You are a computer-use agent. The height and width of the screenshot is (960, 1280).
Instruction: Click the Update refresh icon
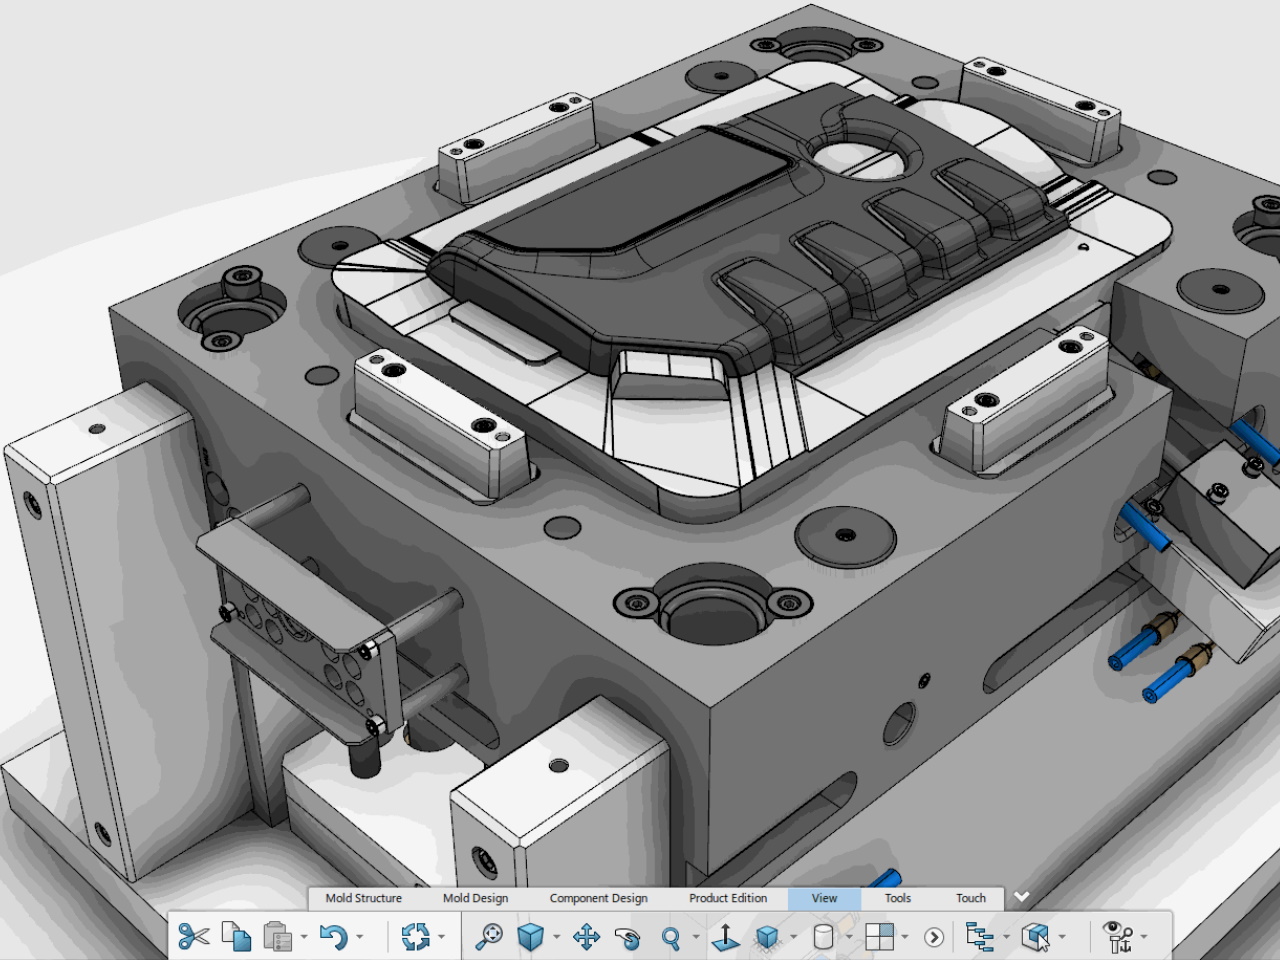coord(415,937)
